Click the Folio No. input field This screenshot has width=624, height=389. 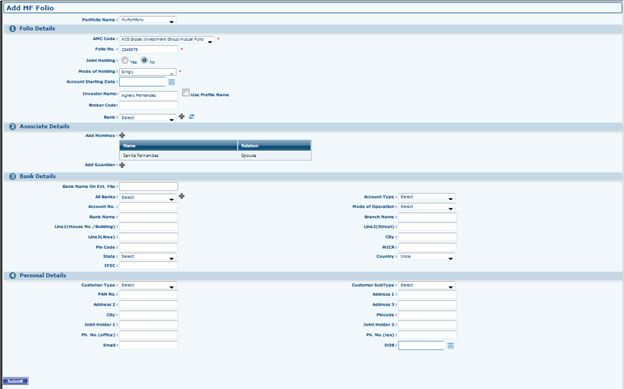[x=148, y=49]
